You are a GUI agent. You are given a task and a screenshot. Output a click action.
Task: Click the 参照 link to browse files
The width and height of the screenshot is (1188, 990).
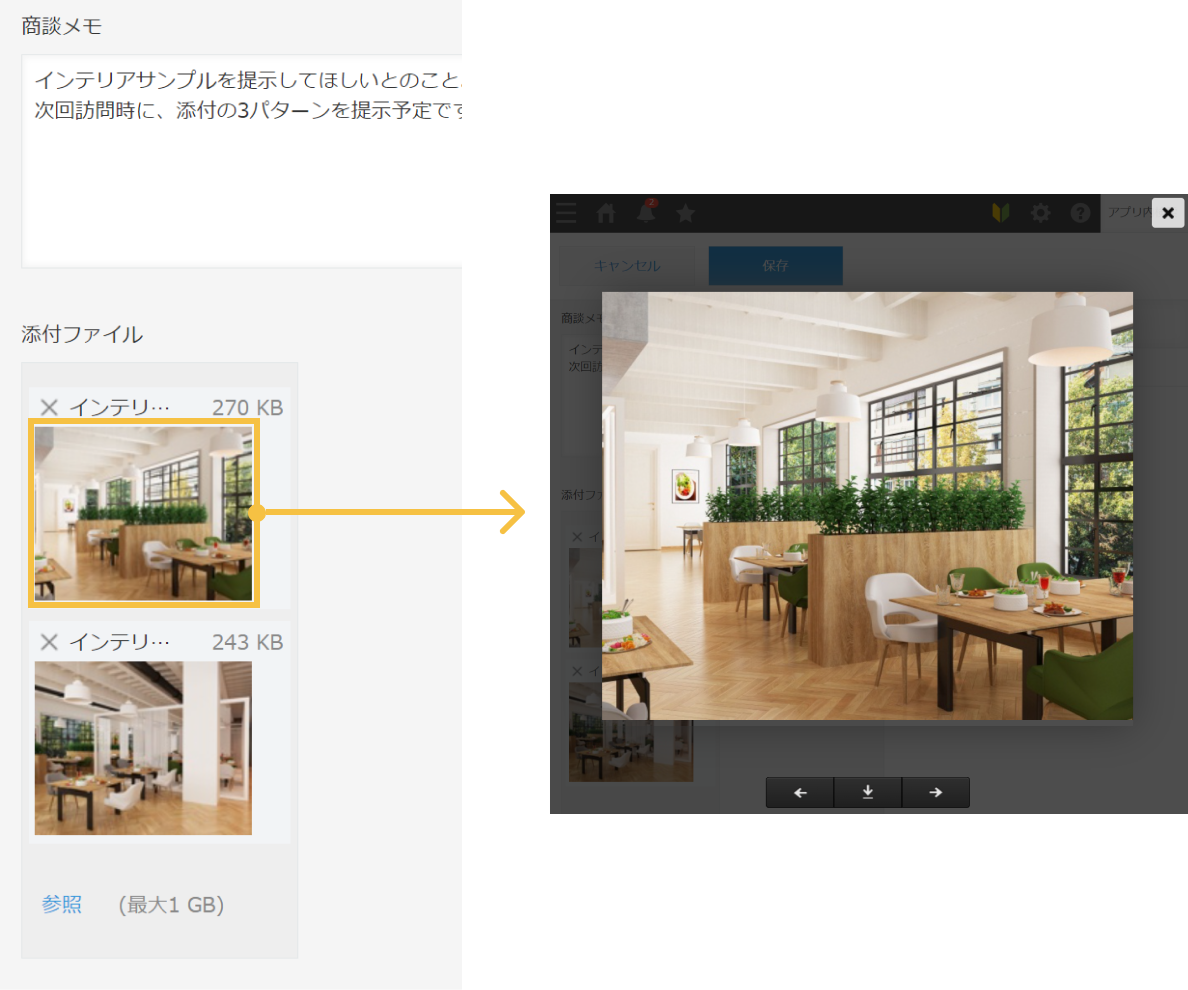[x=63, y=903]
